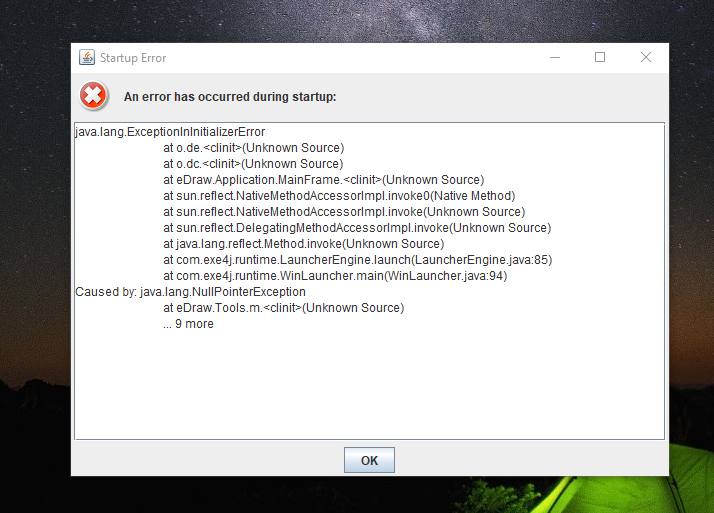Click the red error X icon
This screenshot has height=513, width=714.
[93, 96]
